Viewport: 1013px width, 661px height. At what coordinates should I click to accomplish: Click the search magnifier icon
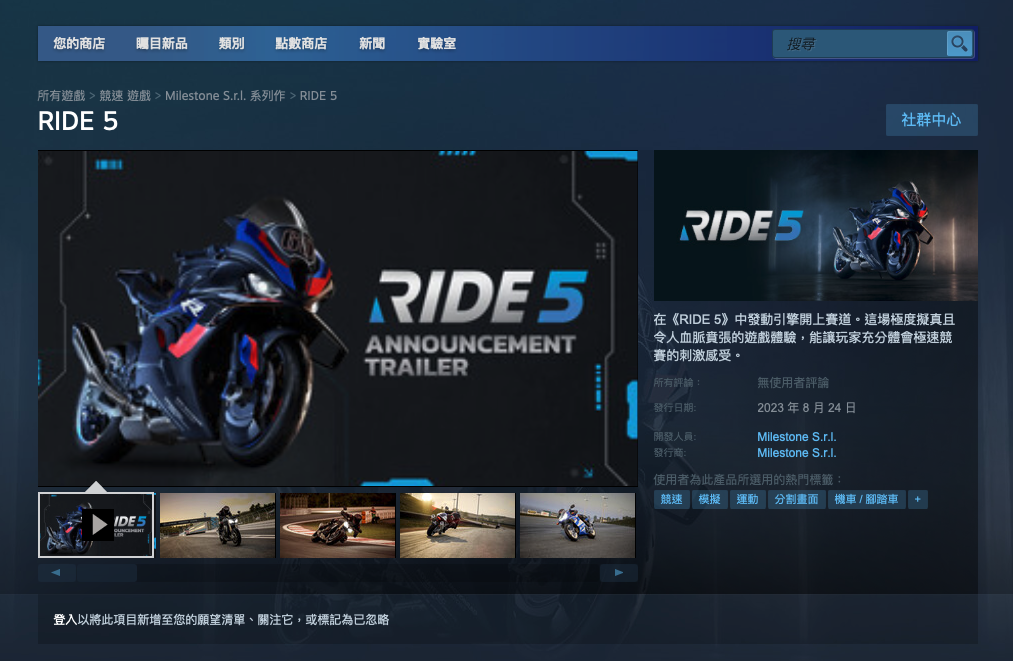point(959,43)
